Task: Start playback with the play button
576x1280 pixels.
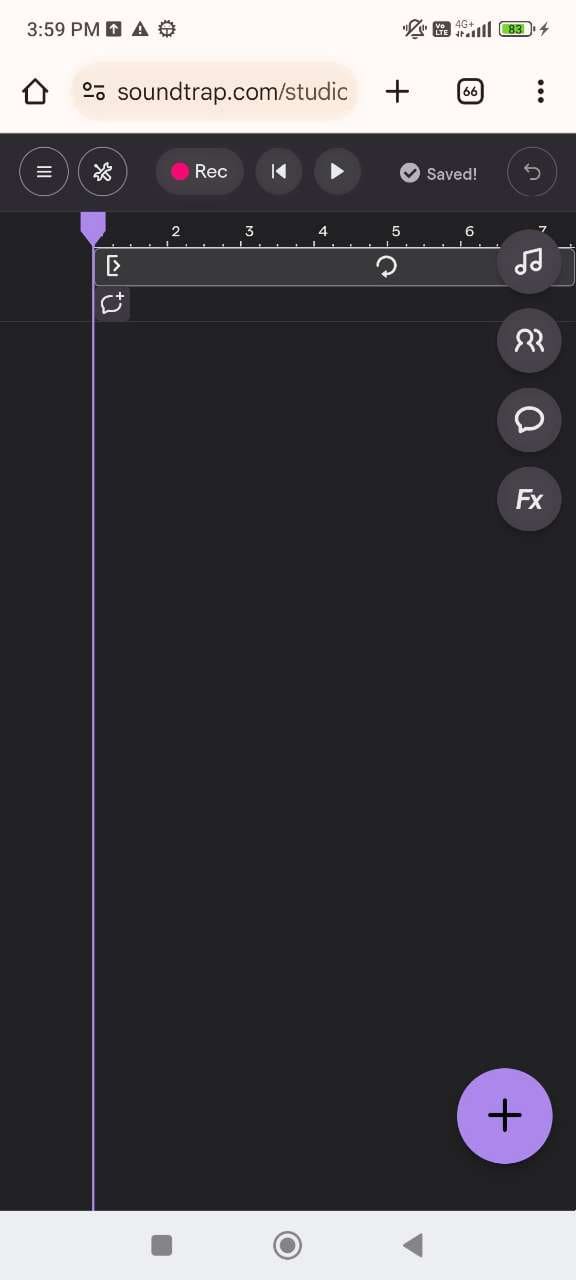Action: [337, 171]
